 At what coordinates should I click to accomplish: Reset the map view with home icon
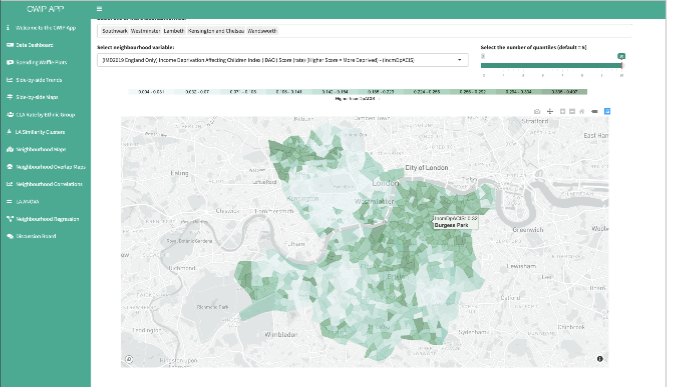click(582, 112)
